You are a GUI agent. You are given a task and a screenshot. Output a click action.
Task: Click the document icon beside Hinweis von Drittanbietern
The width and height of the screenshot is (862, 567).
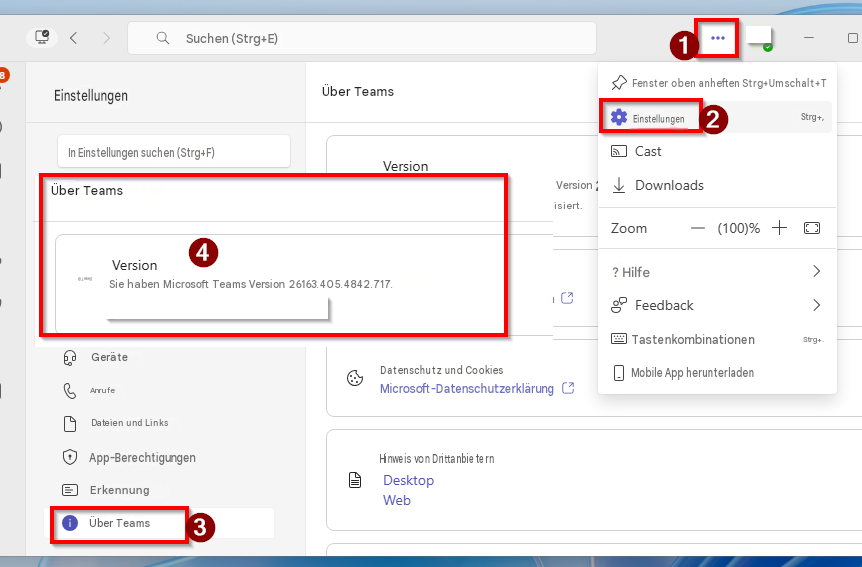coord(355,480)
